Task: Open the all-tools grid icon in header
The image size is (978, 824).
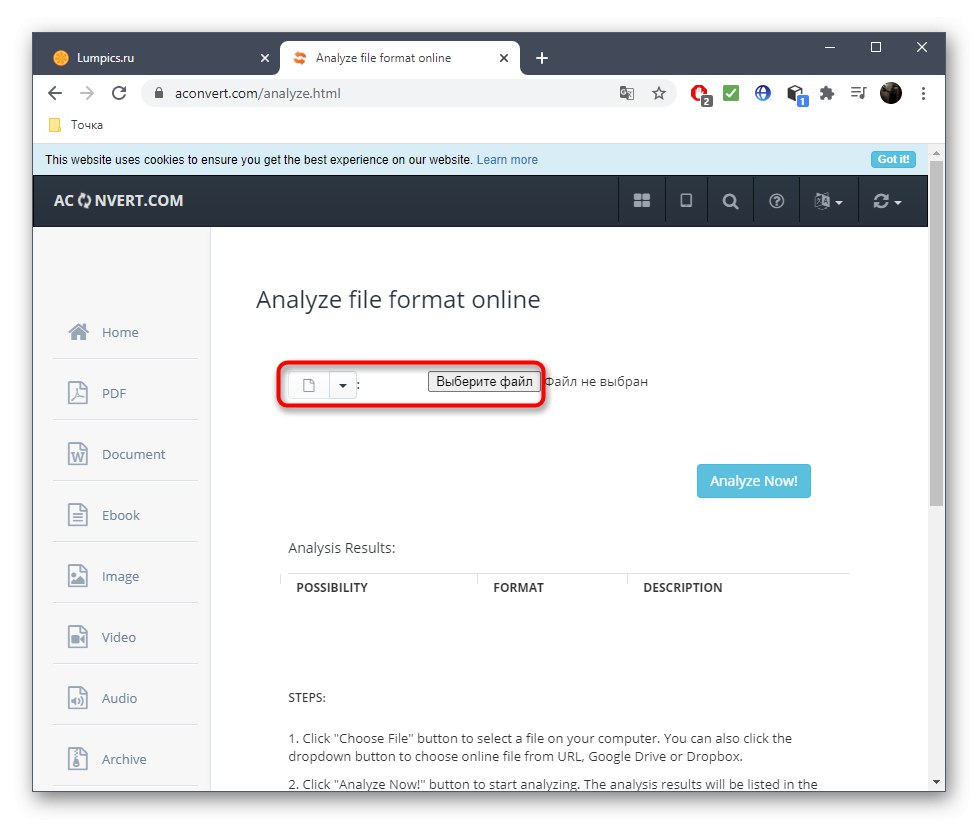Action: coord(642,200)
